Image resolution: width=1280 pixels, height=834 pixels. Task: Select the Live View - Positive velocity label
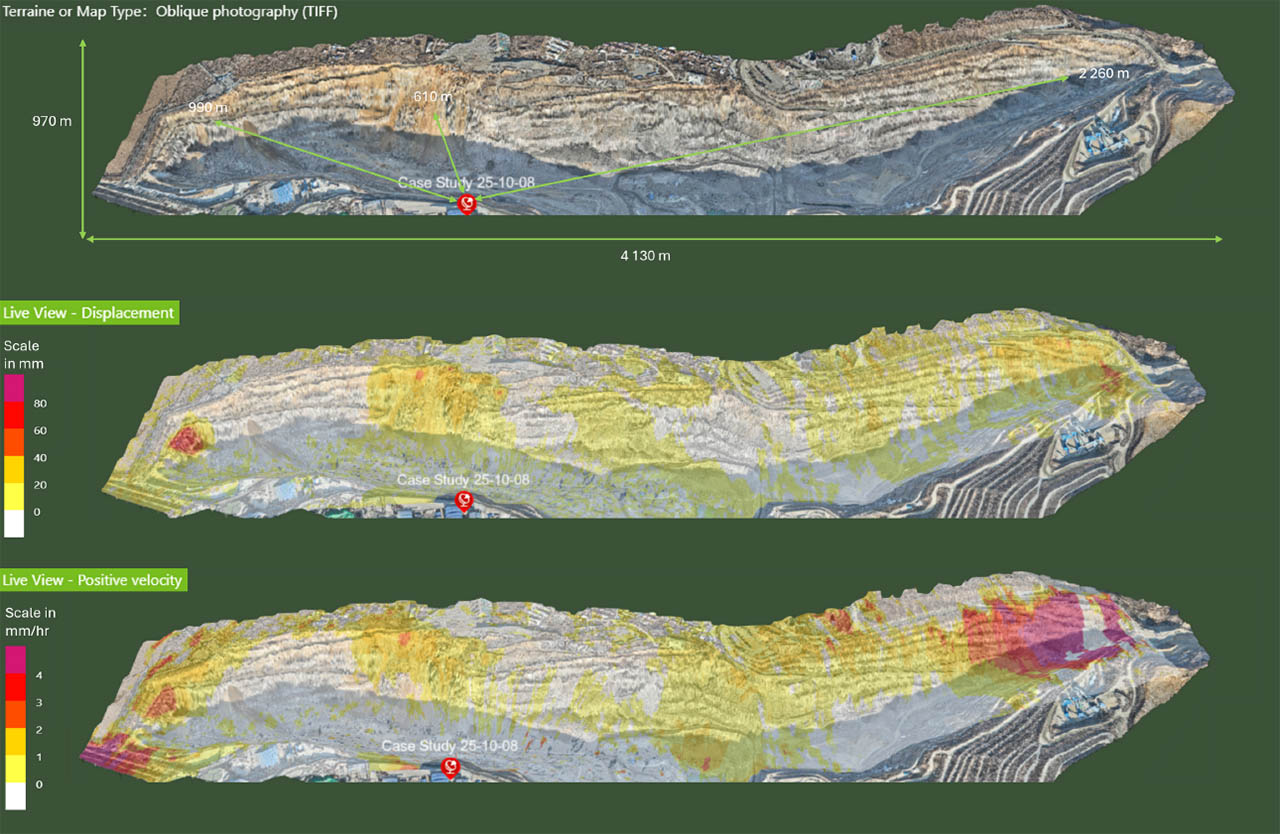pos(94,580)
